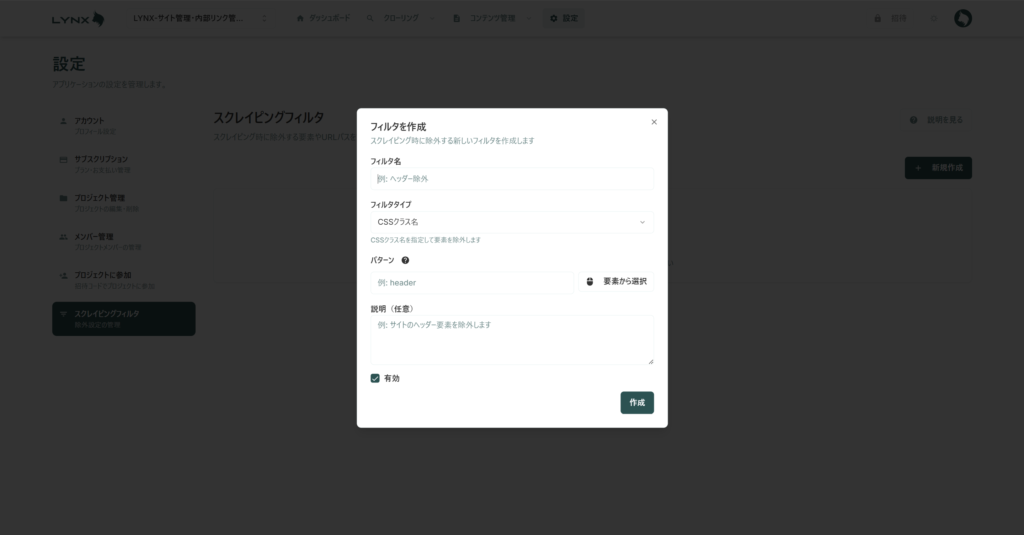This screenshot has width=1024, height=535.
Task: Click the 要素から選択 button
Action: coord(617,282)
